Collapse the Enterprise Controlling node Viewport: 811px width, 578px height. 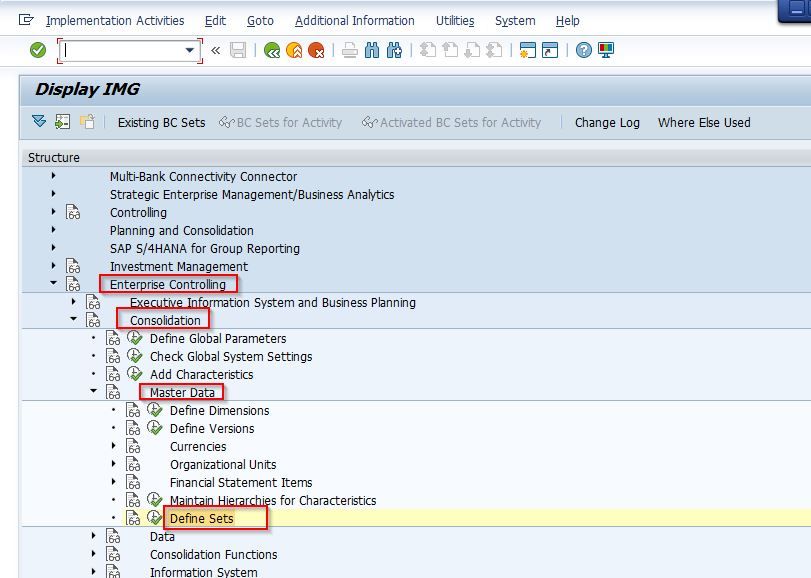click(x=53, y=283)
